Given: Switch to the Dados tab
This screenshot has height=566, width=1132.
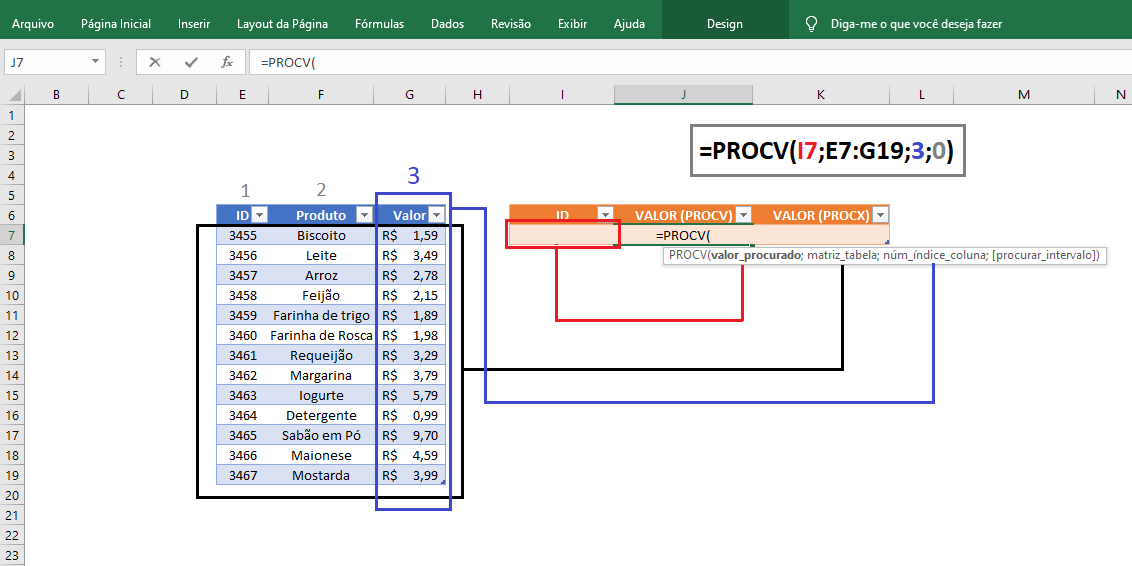Looking at the screenshot, I should 448,24.
